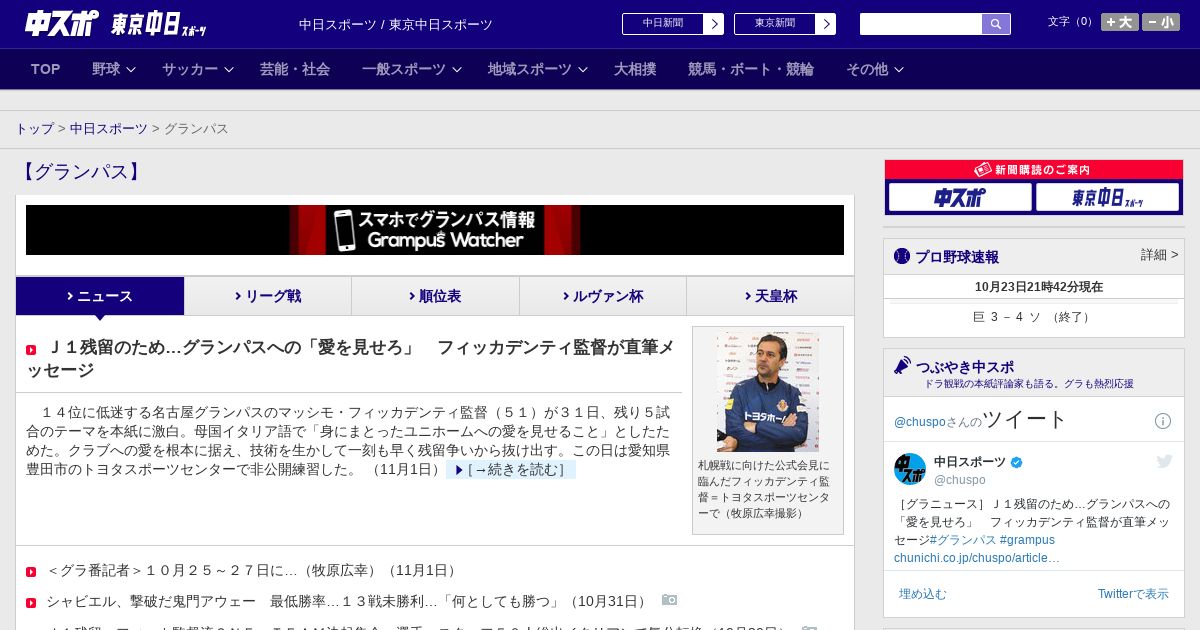
Task: Click the 中スポ 東京中日スポーツ header logo
Action: [116, 23]
